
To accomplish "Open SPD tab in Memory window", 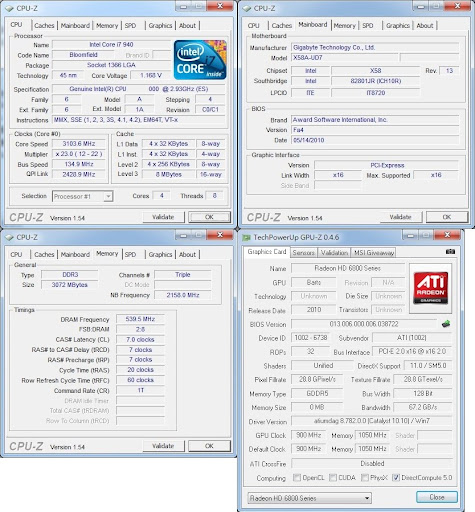I will click(x=130, y=255).
